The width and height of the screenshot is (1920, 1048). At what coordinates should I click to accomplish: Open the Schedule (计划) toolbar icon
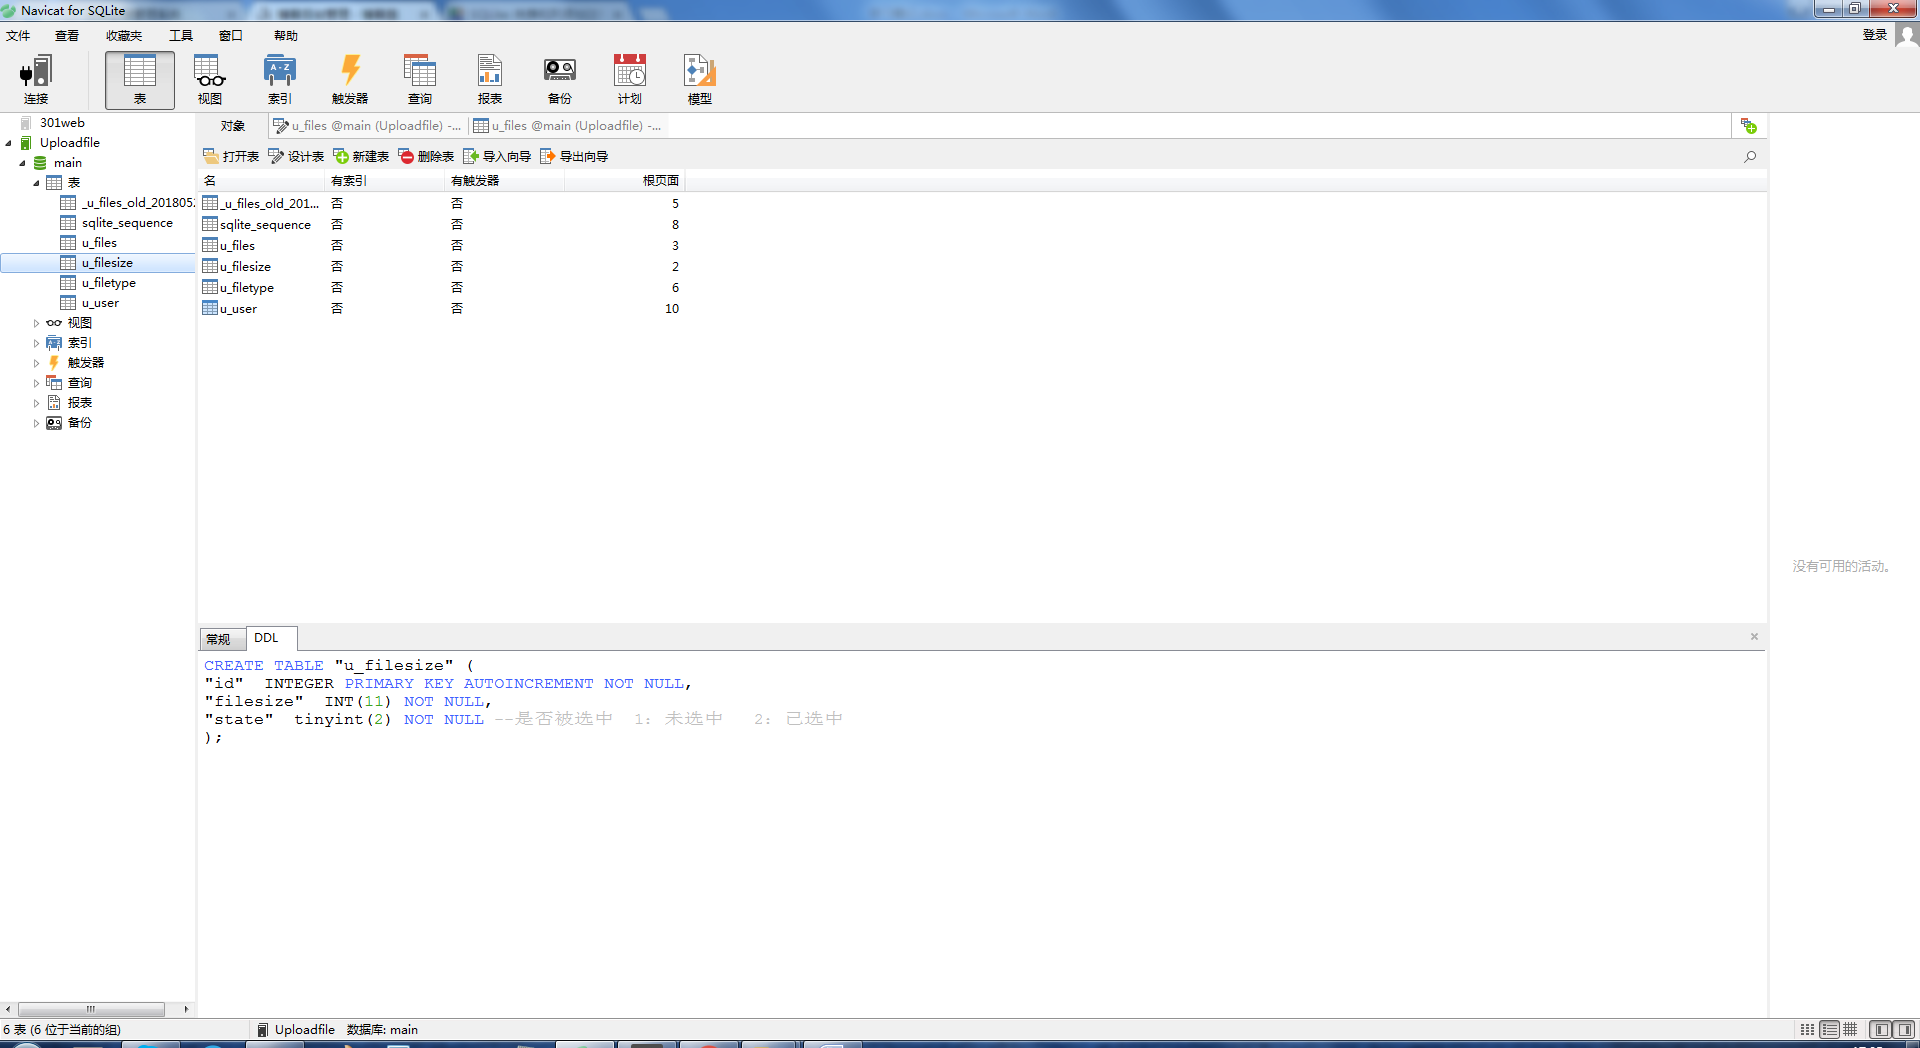pyautogui.click(x=630, y=80)
